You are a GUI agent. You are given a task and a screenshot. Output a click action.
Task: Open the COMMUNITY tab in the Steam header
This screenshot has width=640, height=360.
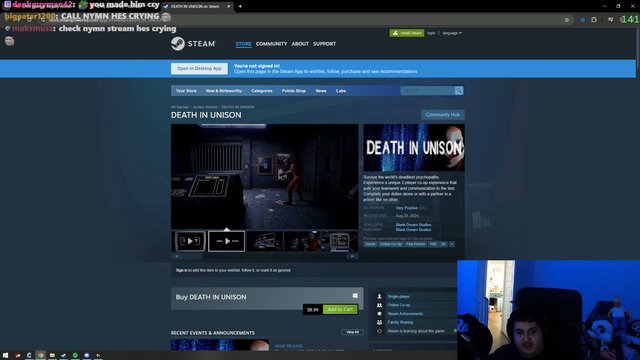point(271,44)
